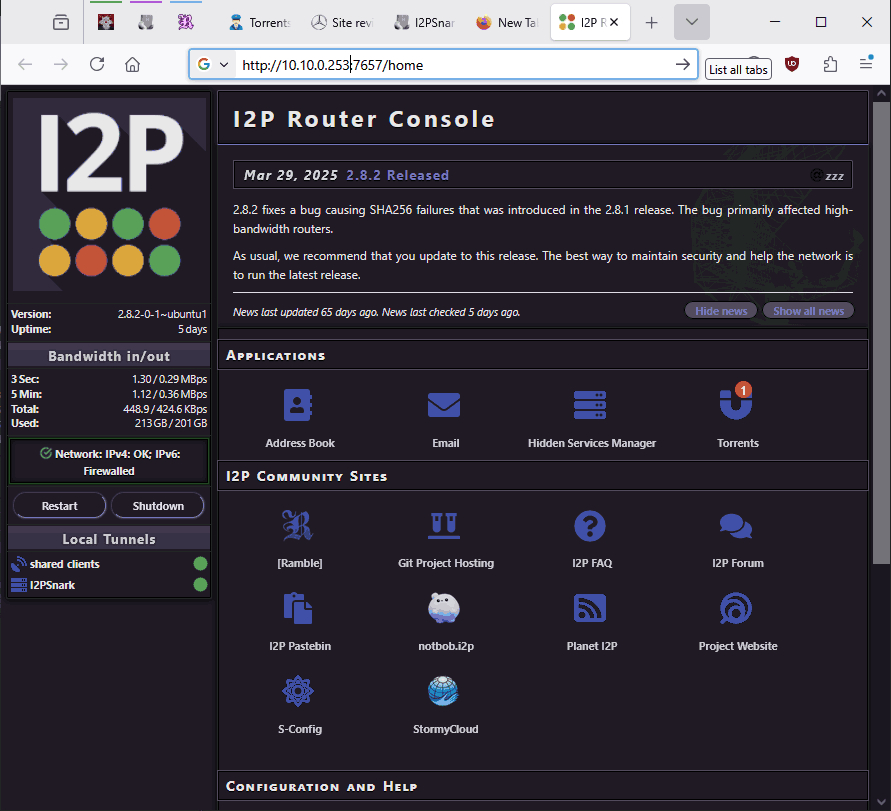Open the I2P Pastebin icon
The width and height of the screenshot is (891, 811).
(x=298, y=608)
